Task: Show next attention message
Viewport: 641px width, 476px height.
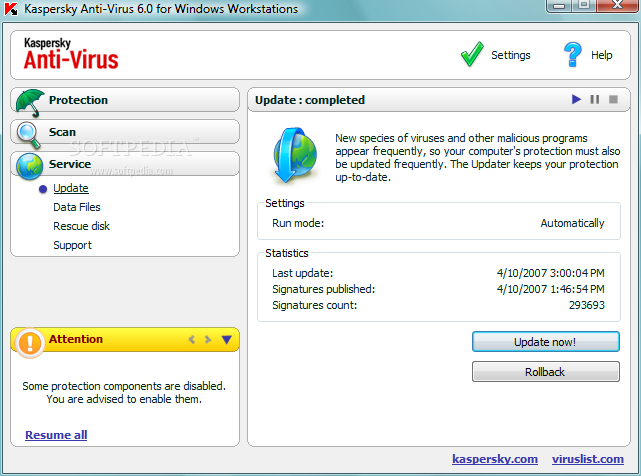Action: pyautogui.click(x=208, y=339)
